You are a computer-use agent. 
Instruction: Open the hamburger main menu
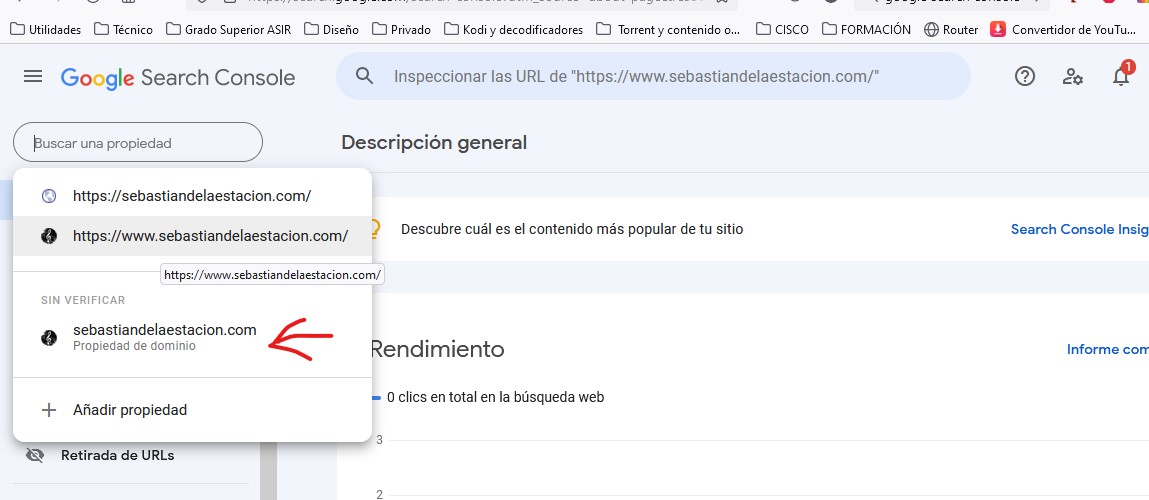33,76
